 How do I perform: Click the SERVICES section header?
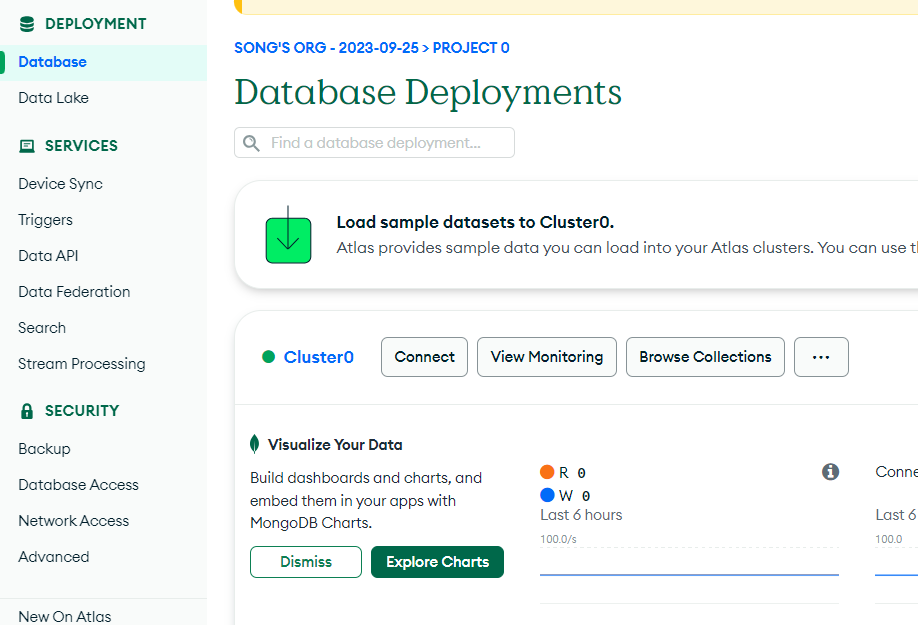81,146
